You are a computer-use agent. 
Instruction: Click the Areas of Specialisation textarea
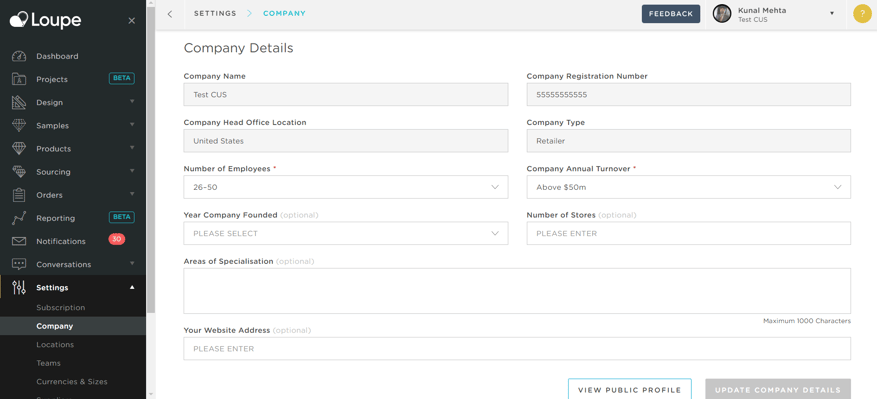517,291
